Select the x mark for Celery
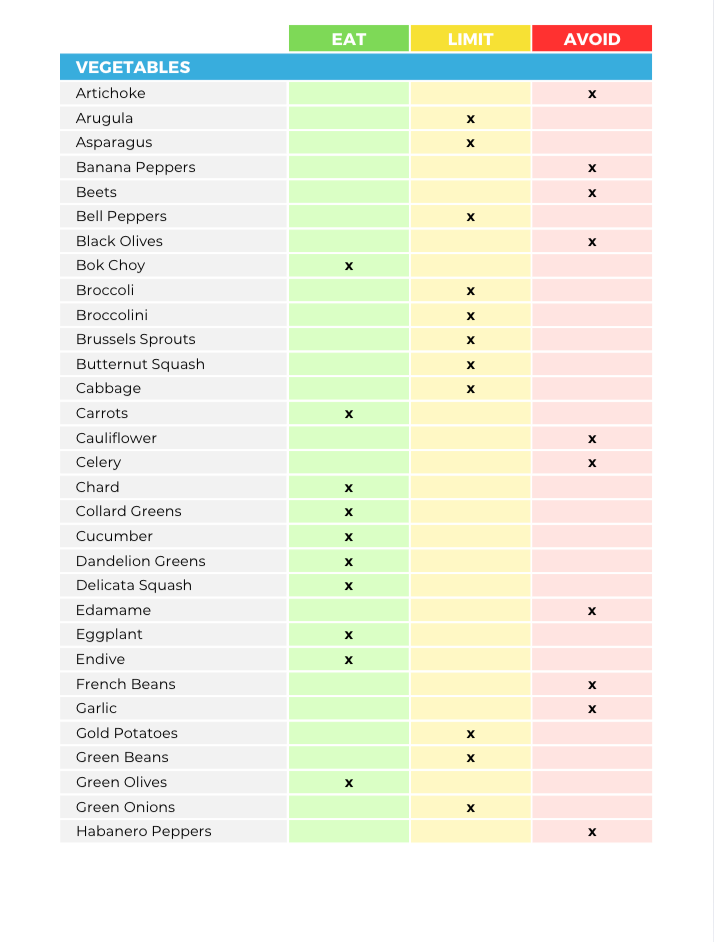Viewport: 714px width, 942px height. (592, 463)
